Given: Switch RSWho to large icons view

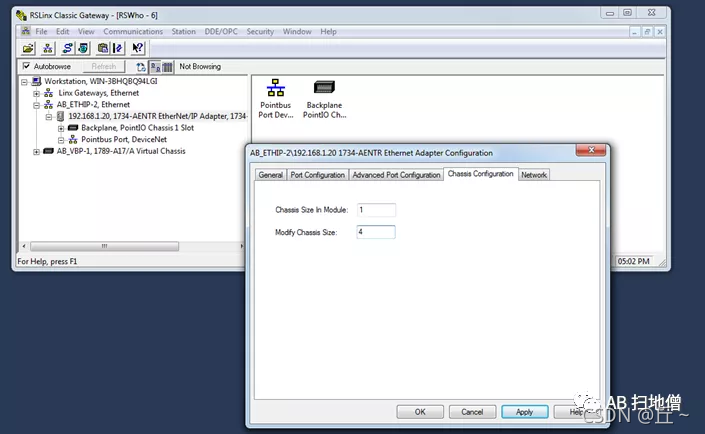Looking at the screenshot, I should coord(156,67).
